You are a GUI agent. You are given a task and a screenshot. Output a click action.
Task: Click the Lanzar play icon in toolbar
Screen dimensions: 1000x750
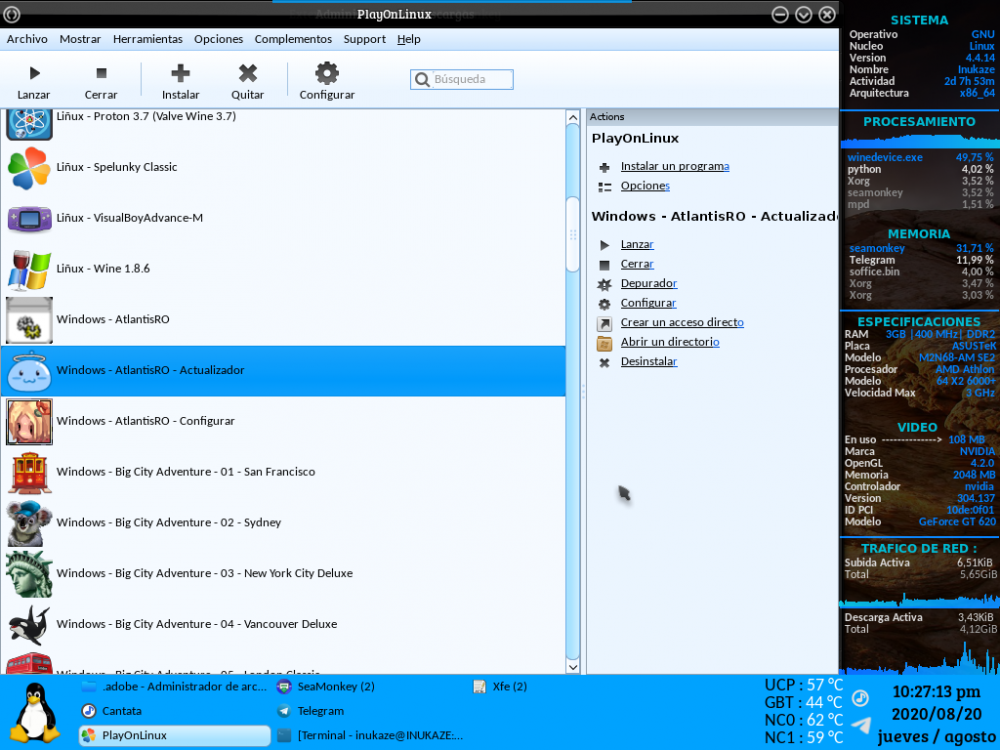click(x=34, y=73)
